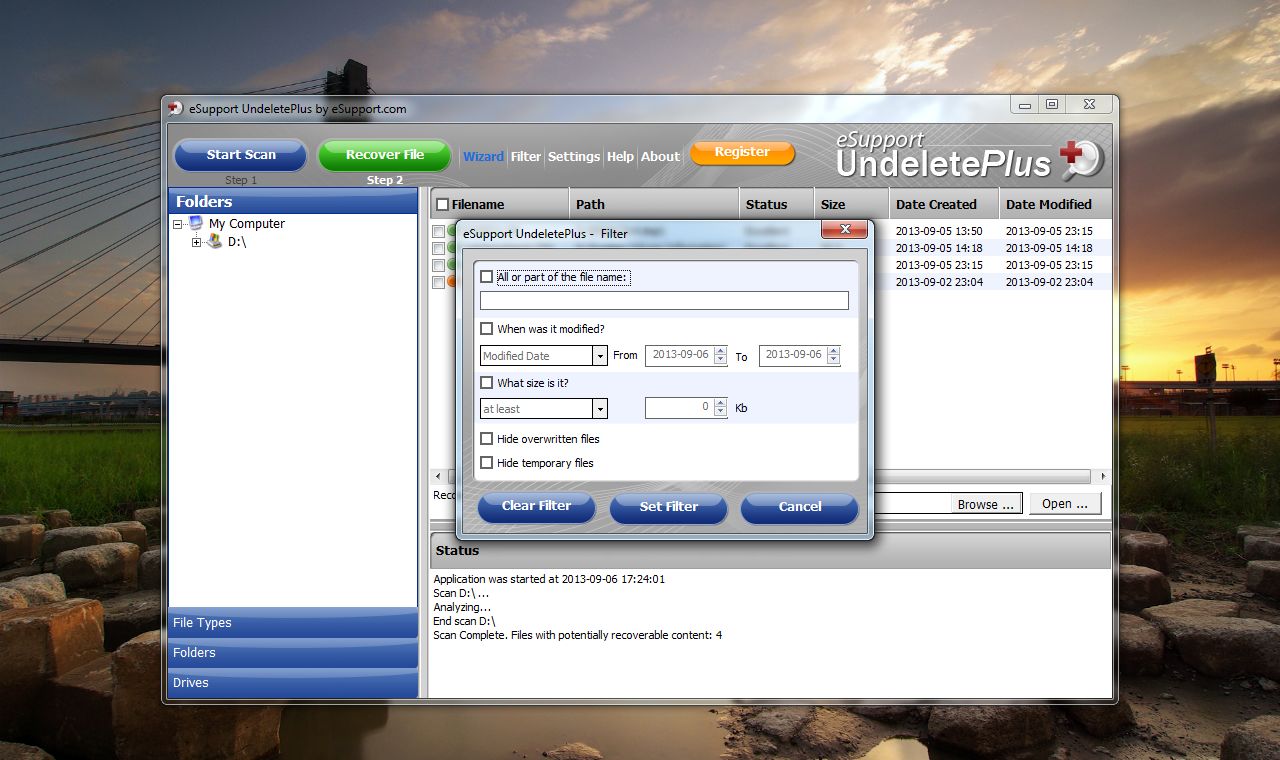This screenshot has height=760, width=1280.
Task: Expand the Drives panel
Action: 293,683
